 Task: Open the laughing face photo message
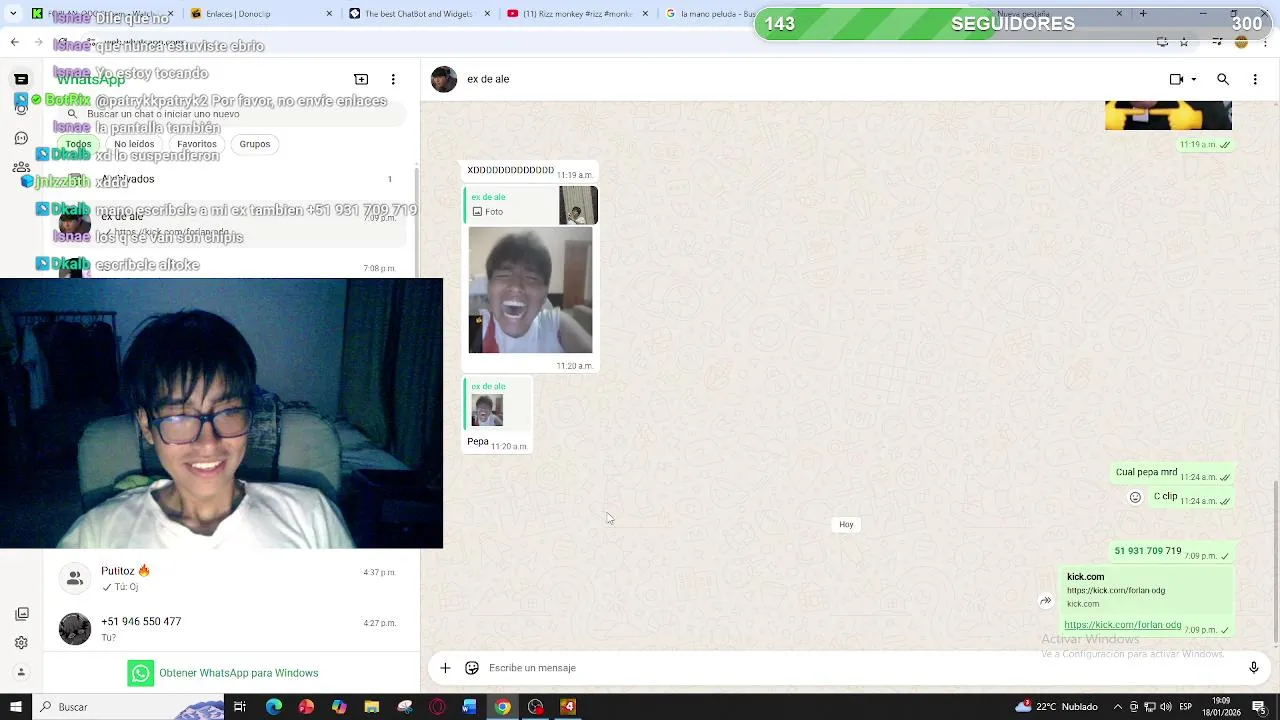coord(530,290)
